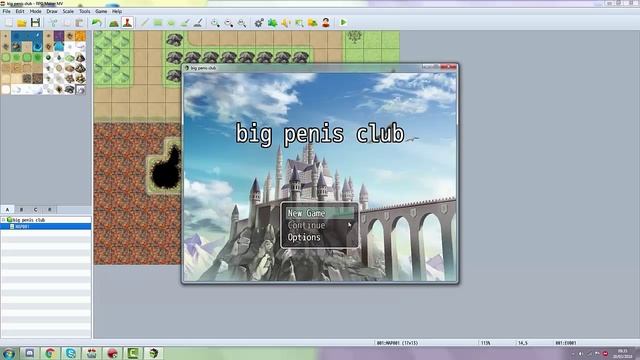Click the Zoom In magnifier icon
Screen dimensions: 640x360
215,22
